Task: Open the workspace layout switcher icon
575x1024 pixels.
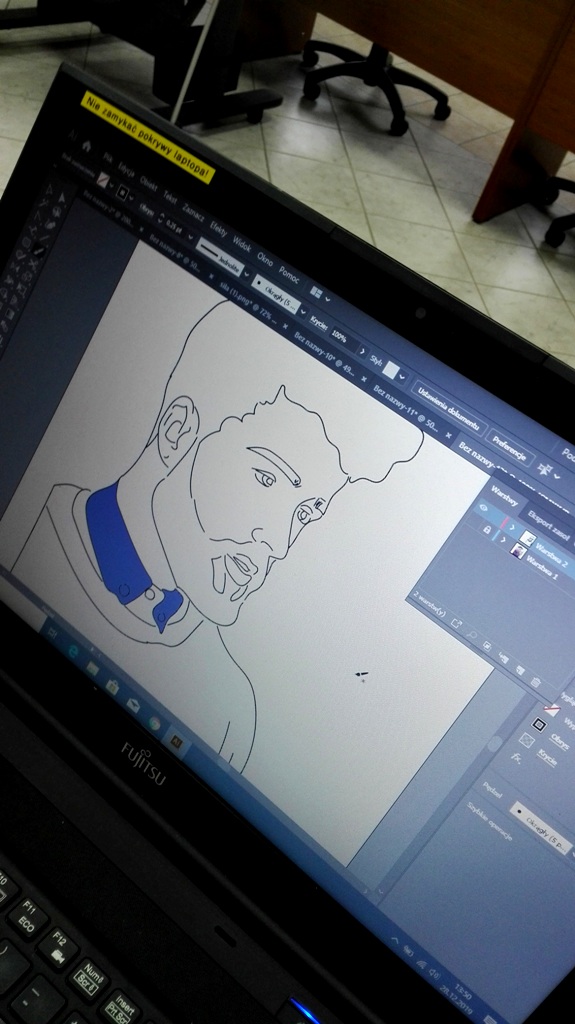Action: [318, 293]
